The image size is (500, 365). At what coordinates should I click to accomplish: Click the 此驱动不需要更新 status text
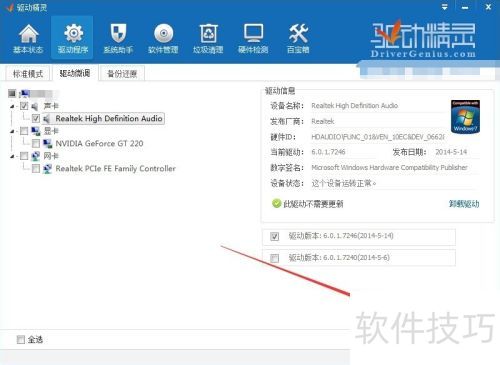point(313,204)
